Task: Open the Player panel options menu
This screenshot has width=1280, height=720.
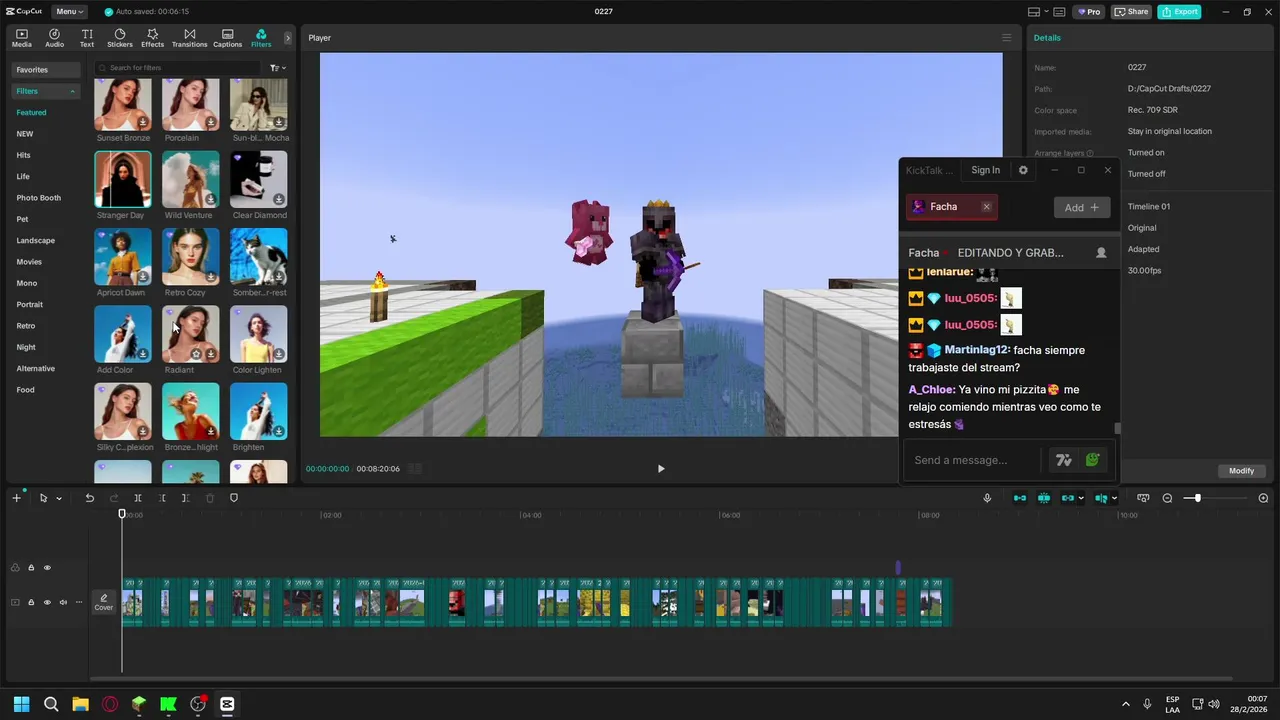Action: 1007,38
